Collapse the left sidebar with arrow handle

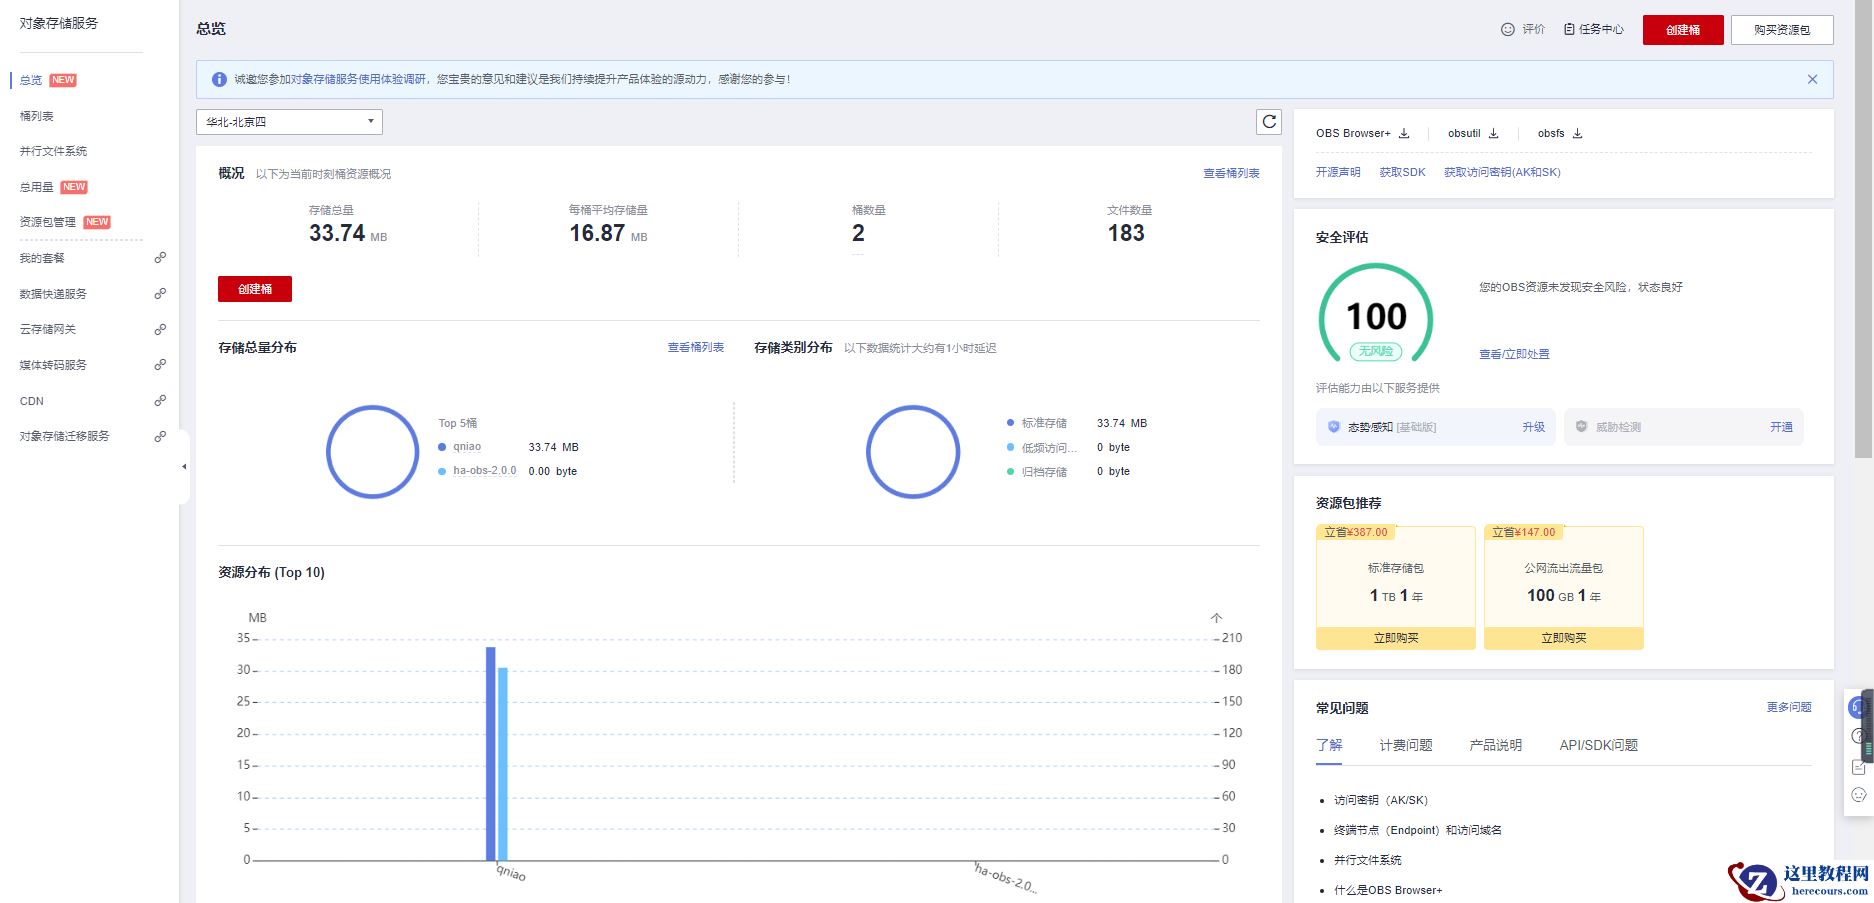point(184,467)
